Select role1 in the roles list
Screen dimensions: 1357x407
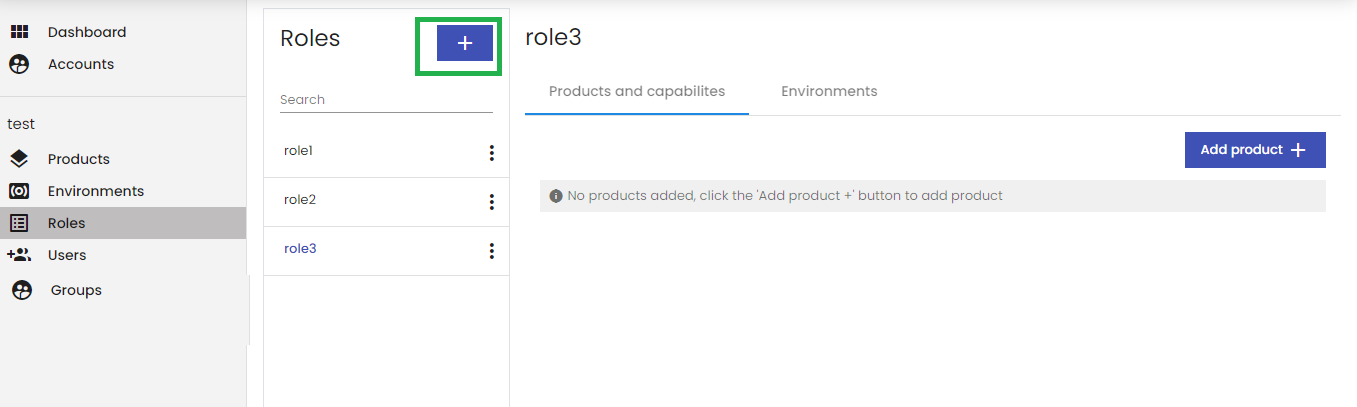[x=386, y=153]
